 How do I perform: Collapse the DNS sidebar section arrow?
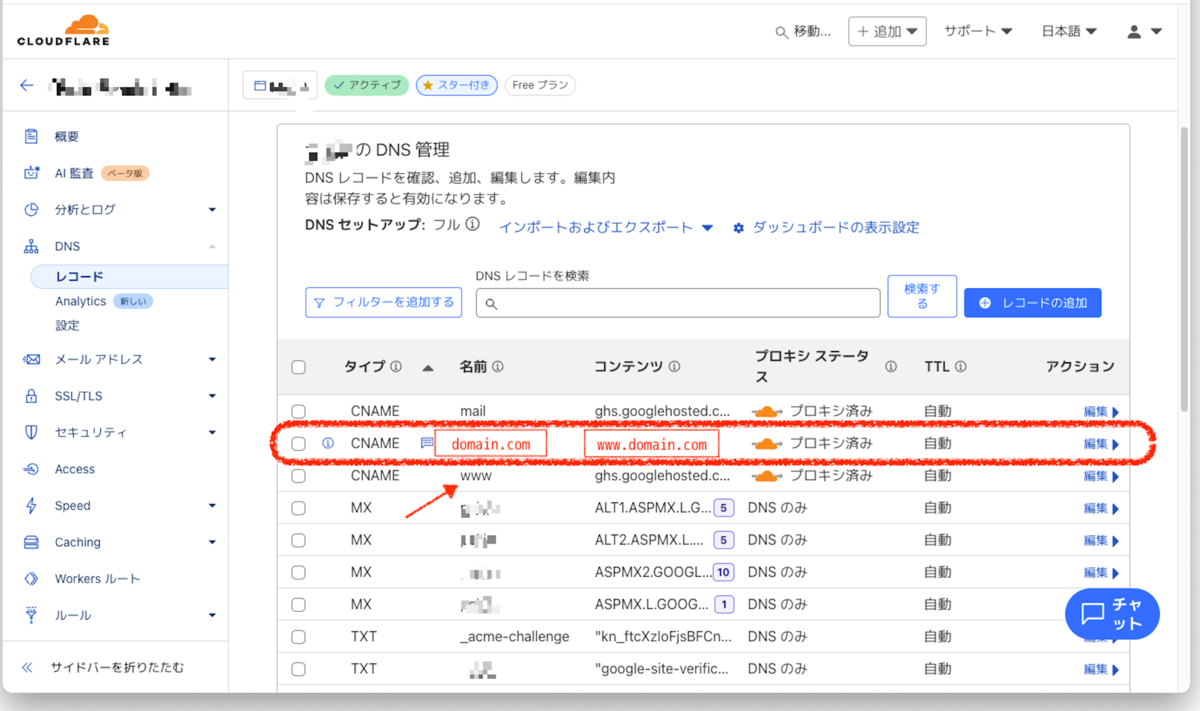pyautogui.click(x=212, y=246)
